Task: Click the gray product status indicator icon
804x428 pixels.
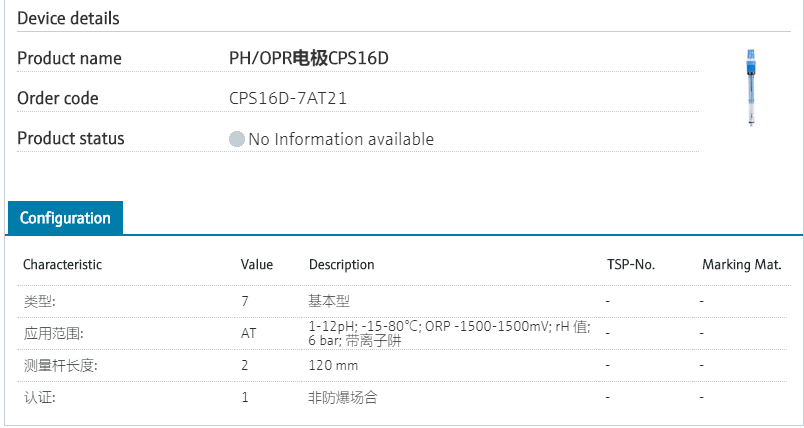Action: pyautogui.click(x=237, y=139)
